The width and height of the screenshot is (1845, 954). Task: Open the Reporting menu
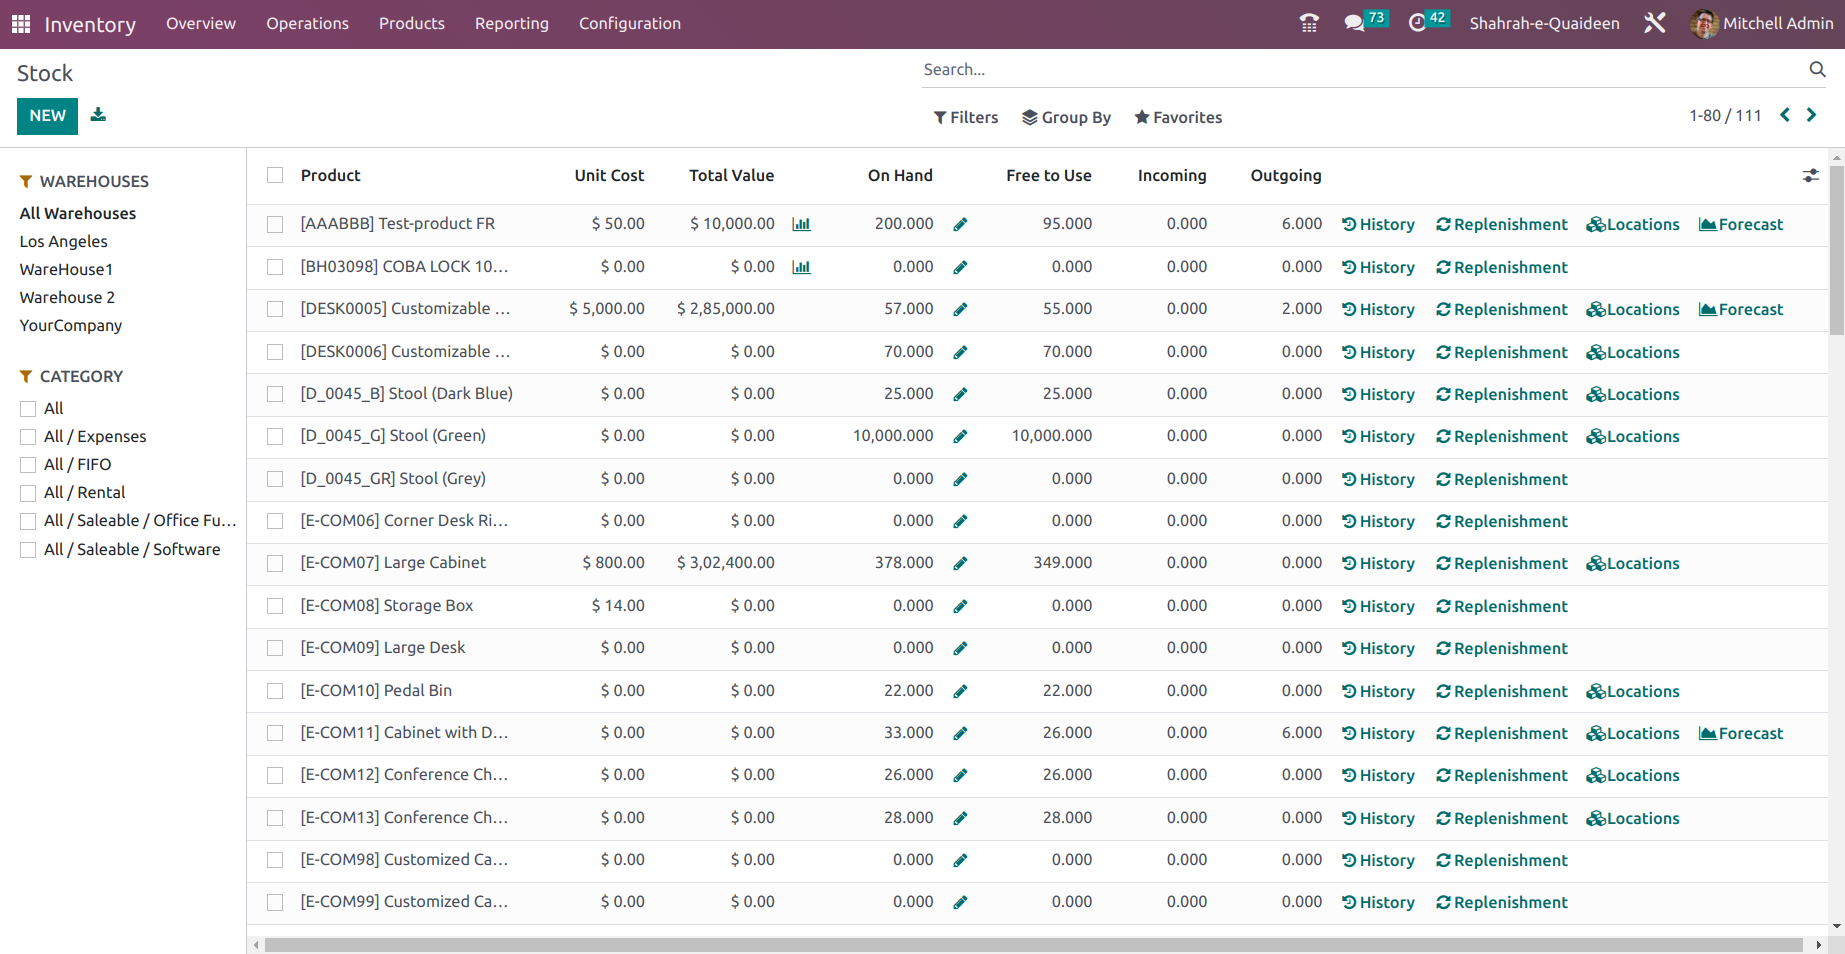tap(511, 23)
